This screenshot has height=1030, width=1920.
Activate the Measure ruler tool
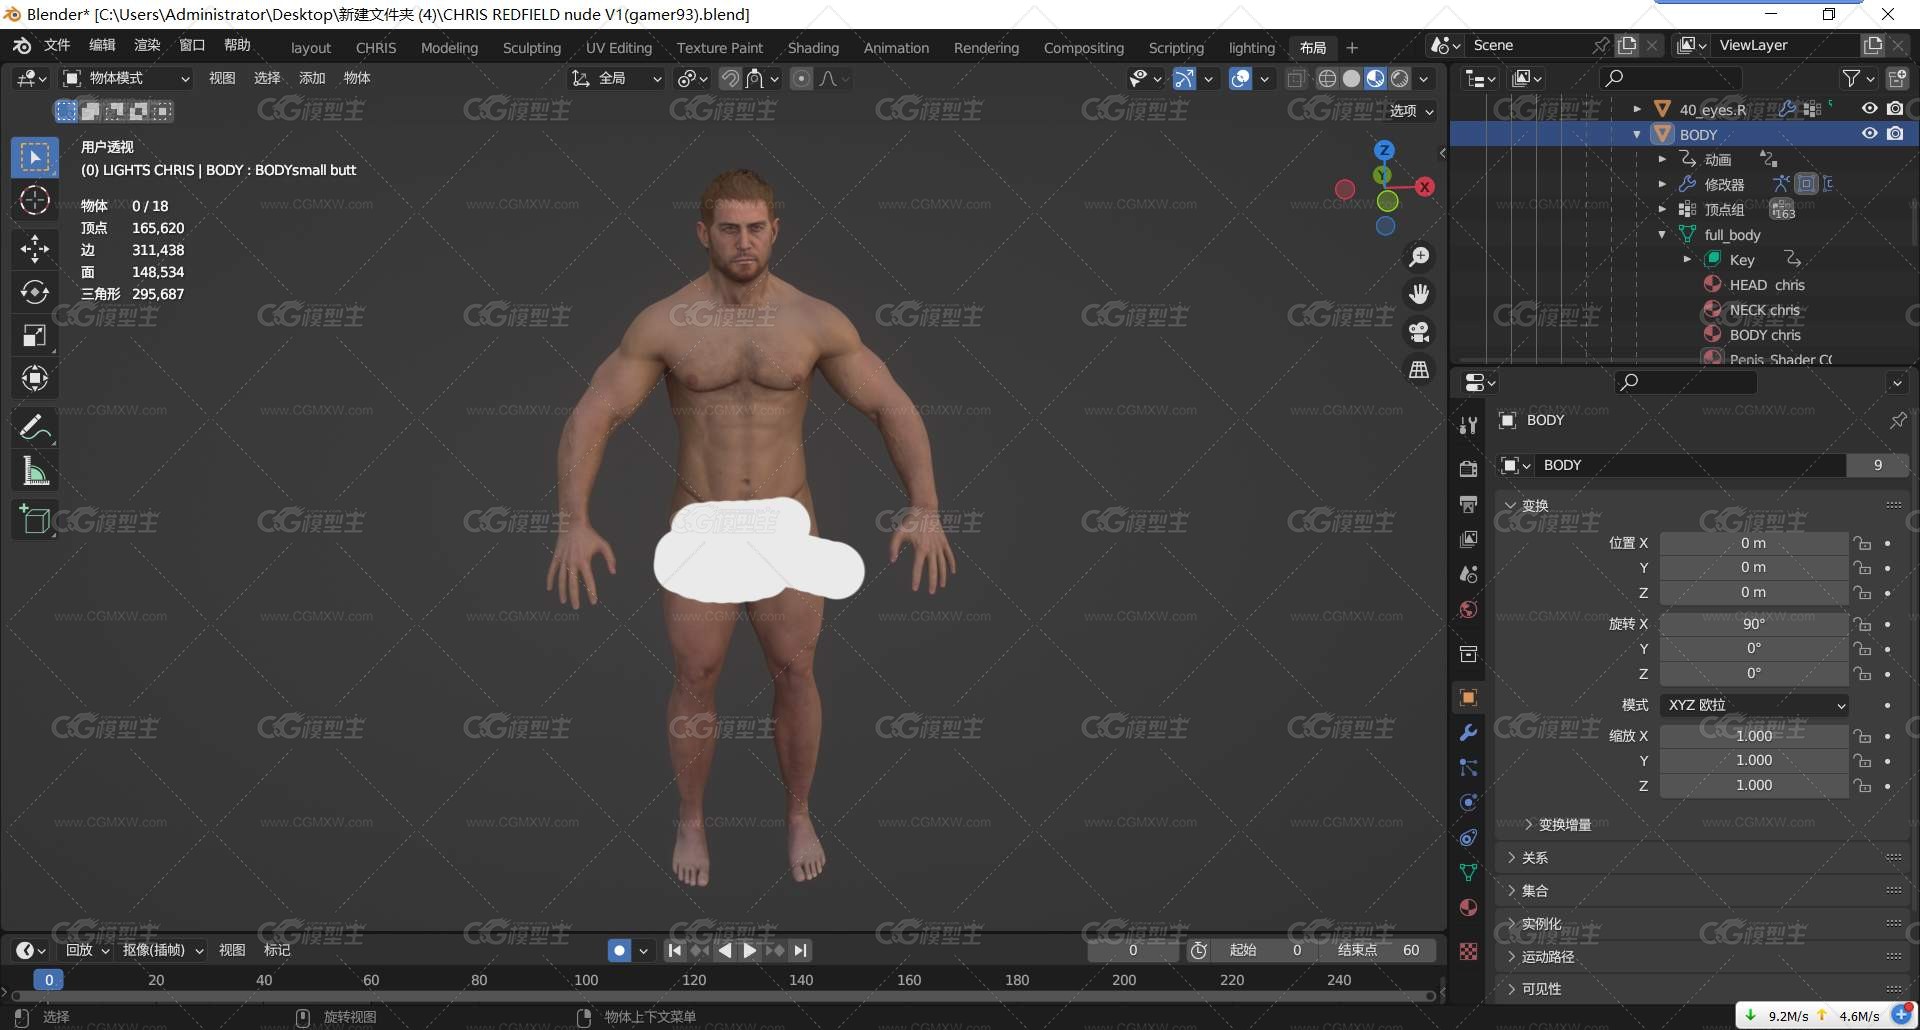(x=35, y=471)
